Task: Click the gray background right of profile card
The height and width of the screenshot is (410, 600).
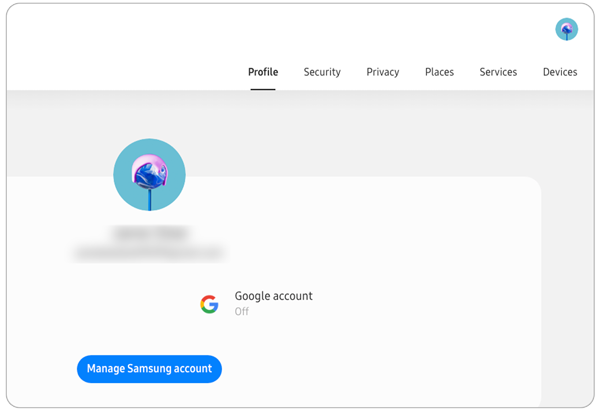Action: [x=568, y=250]
